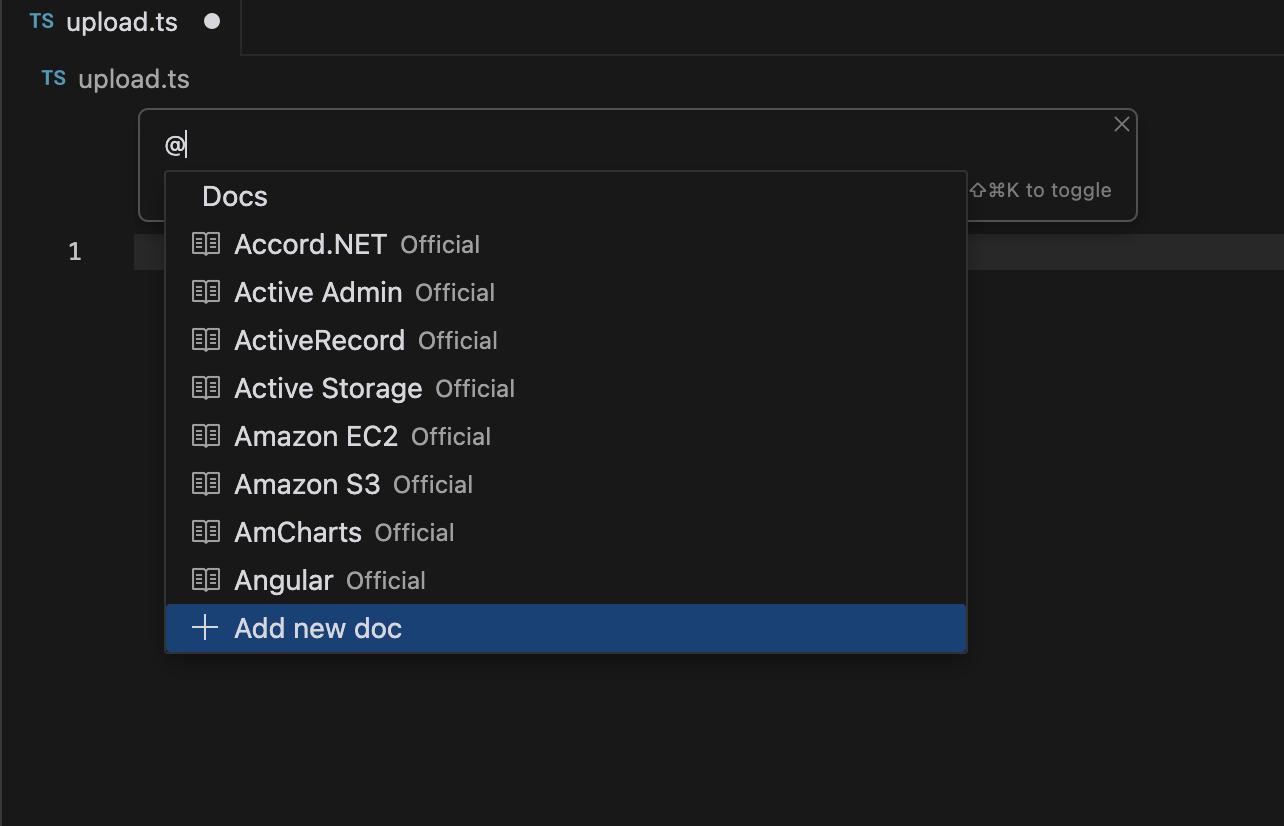Select Amazon S3 documentation
This screenshot has height=826, width=1284.
(x=566, y=484)
